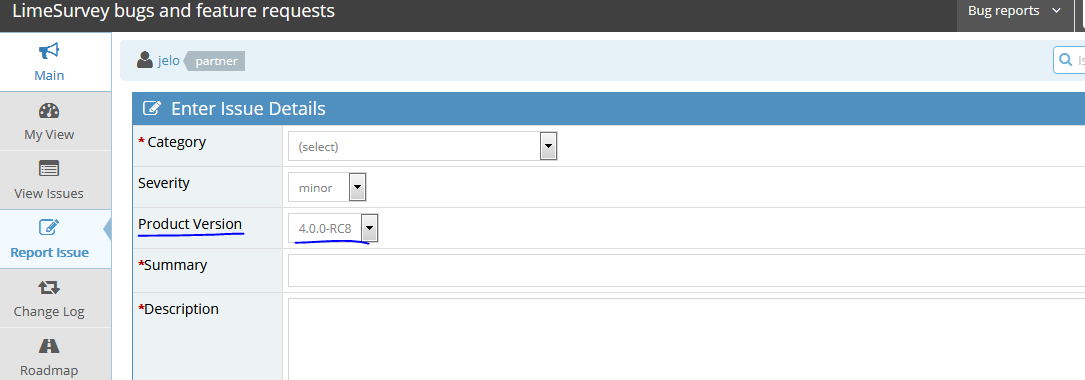Expand the Severity minor dropdown
Image resolution: width=1085 pixels, height=380 pixels.
[327, 188]
